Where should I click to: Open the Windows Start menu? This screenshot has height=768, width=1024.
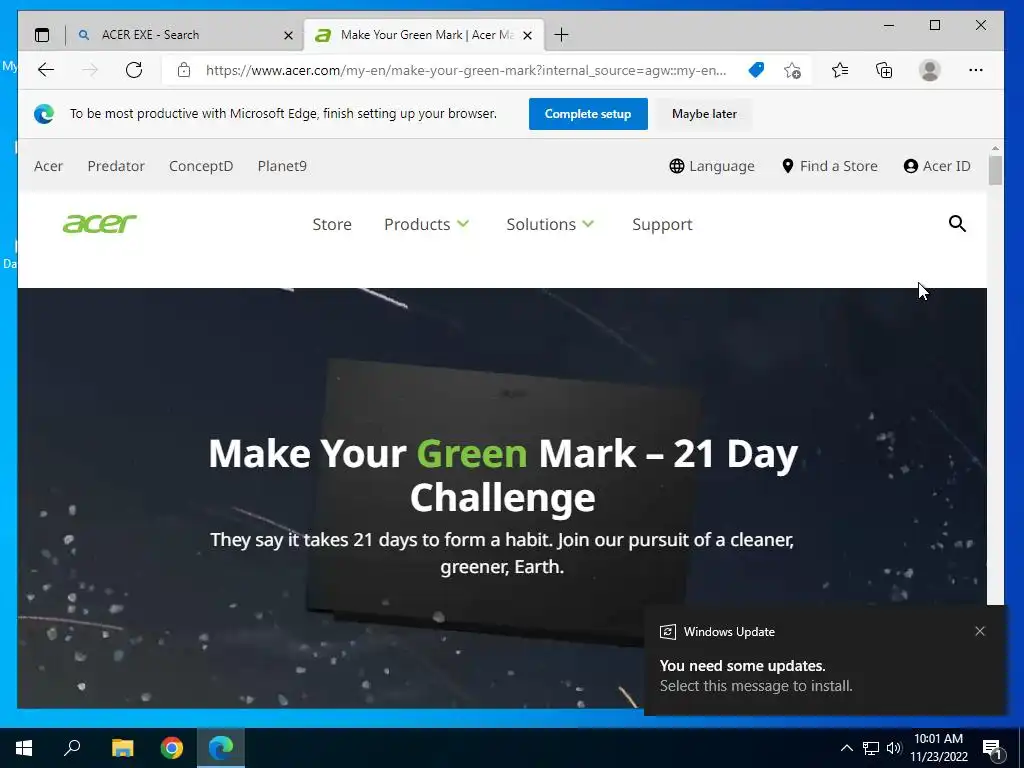point(24,748)
